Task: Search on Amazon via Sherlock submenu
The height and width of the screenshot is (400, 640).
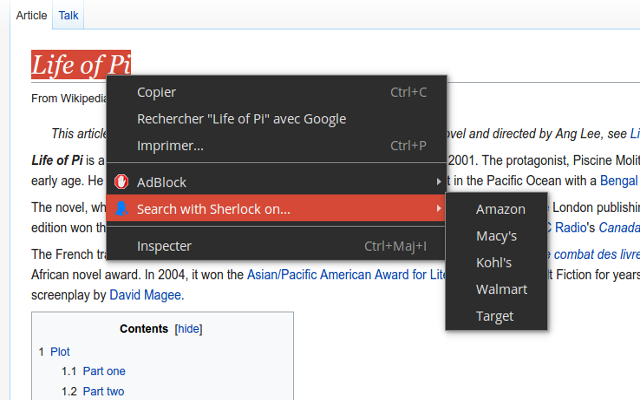Action: coord(500,209)
